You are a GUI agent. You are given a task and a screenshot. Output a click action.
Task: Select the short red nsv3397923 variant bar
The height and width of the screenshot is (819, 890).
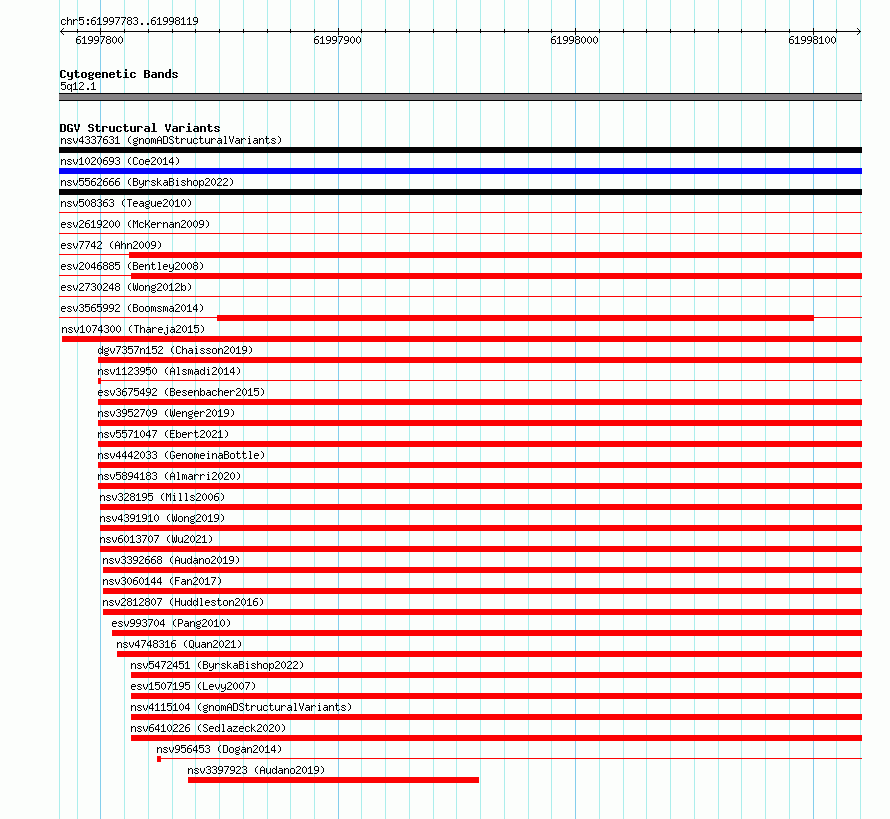[x=333, y=780]
